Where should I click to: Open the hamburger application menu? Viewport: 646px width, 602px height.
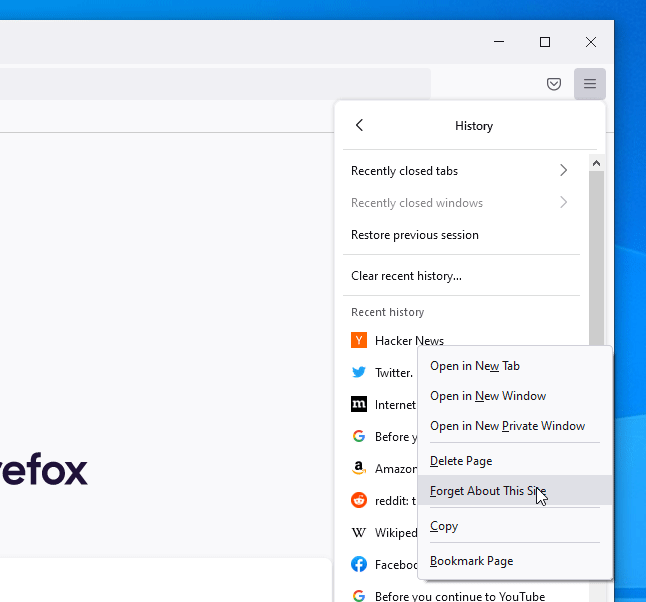pyautogui.click(x=590, y=84)
